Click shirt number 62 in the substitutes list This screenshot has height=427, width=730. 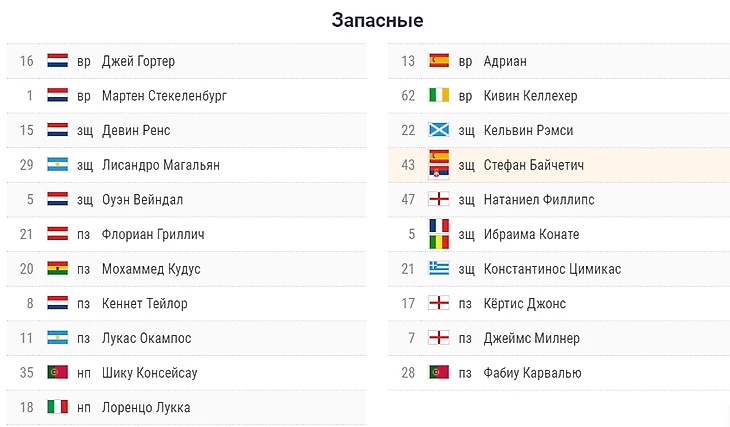(407, 96)
